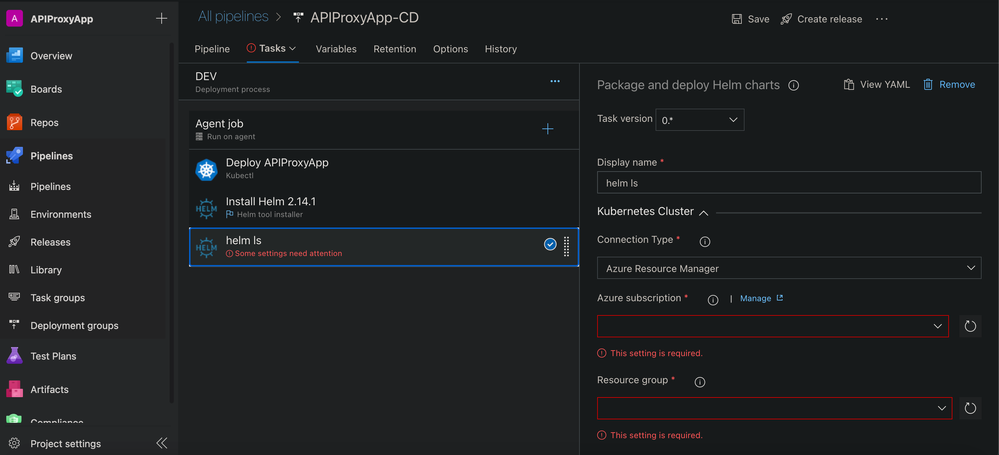Open the Resource group dropdown
The width and height of the screenshot is (999, 455).
click(x=774, y=408)
